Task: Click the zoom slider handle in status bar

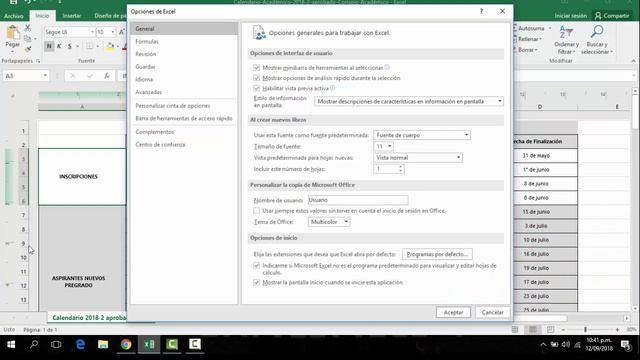Action: point(585,329)
